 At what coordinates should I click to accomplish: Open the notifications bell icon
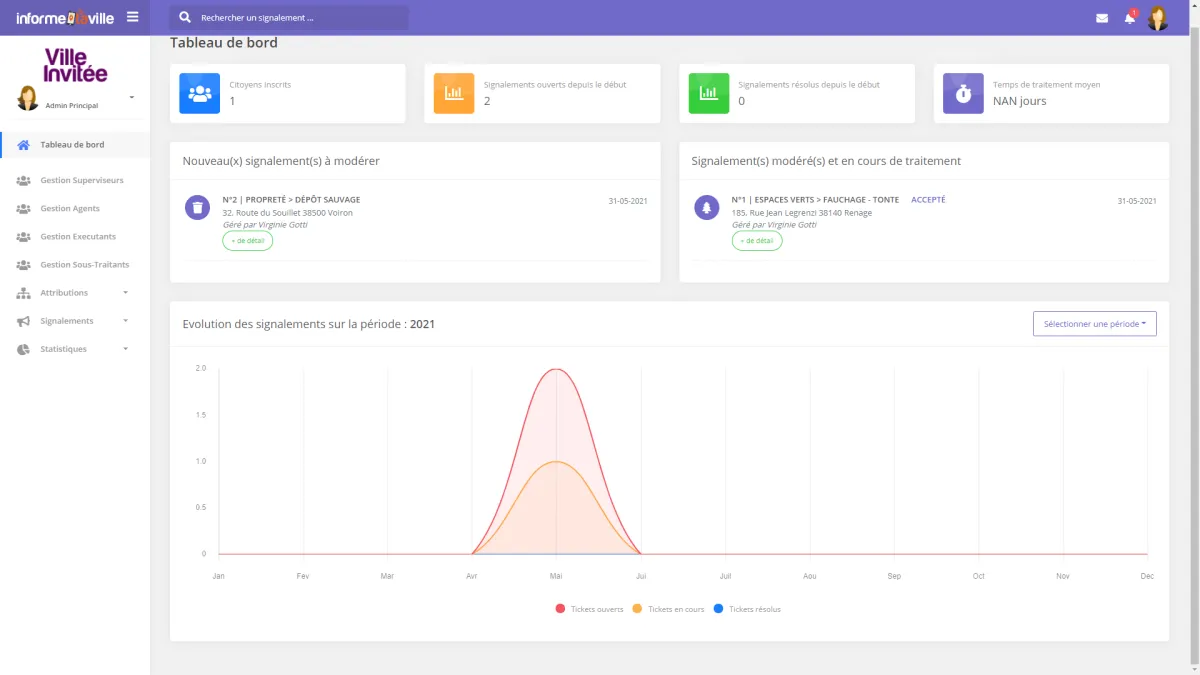1130,18
